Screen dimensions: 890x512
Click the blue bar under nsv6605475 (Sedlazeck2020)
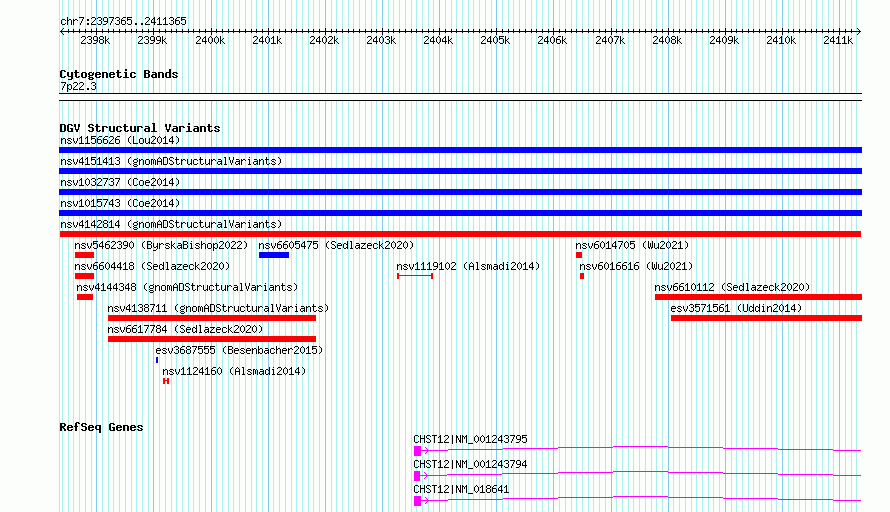[x=274, y=255]
